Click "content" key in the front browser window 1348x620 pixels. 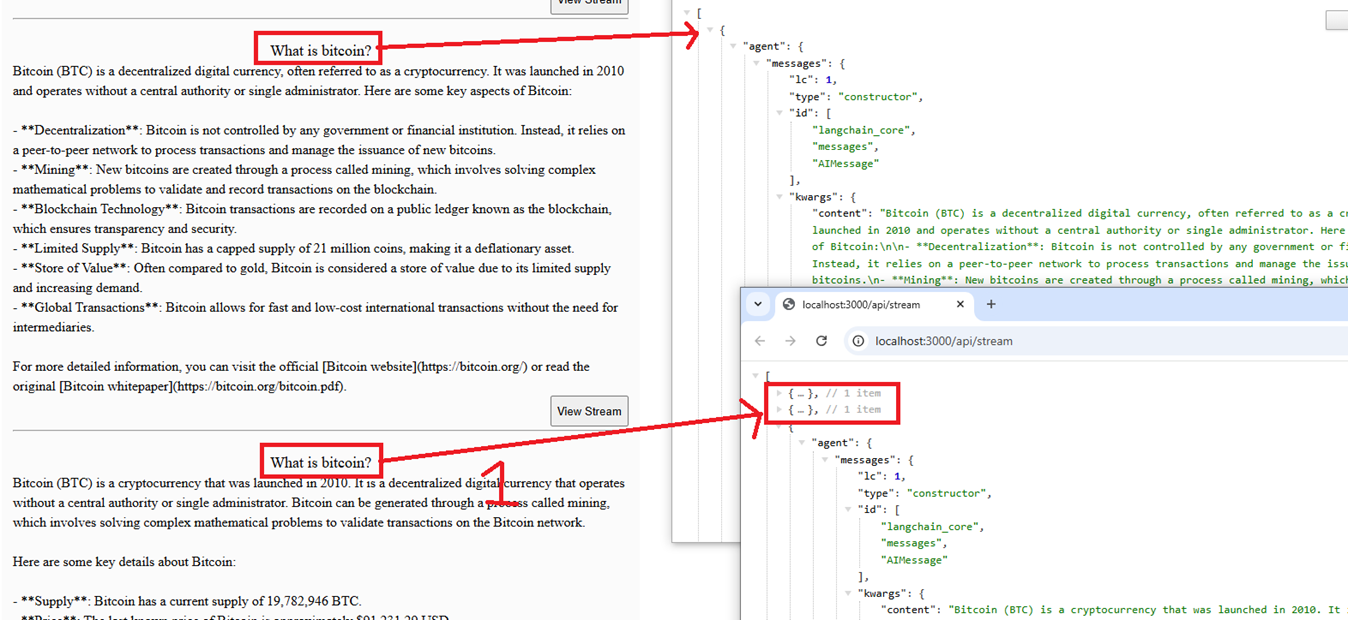point(910,610)
